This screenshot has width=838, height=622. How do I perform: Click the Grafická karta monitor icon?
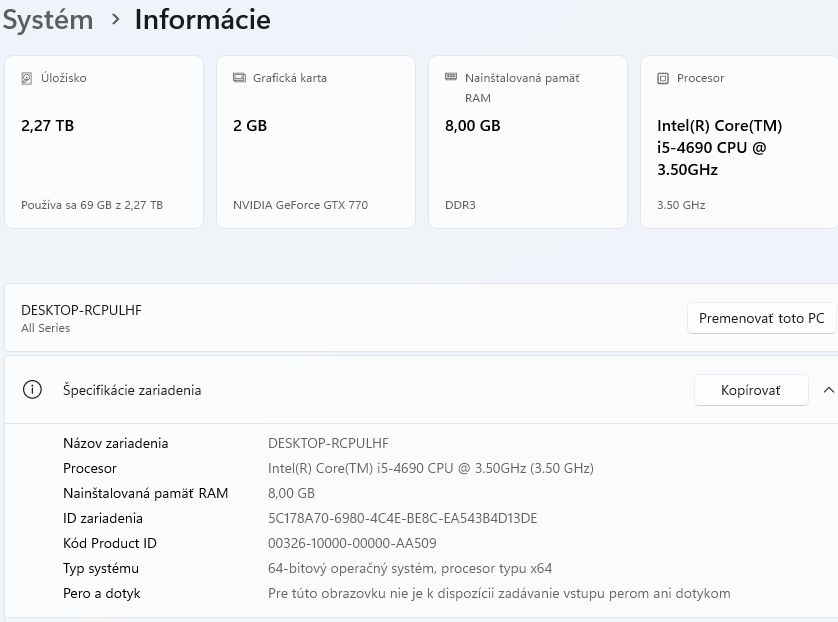coord(239,78)
